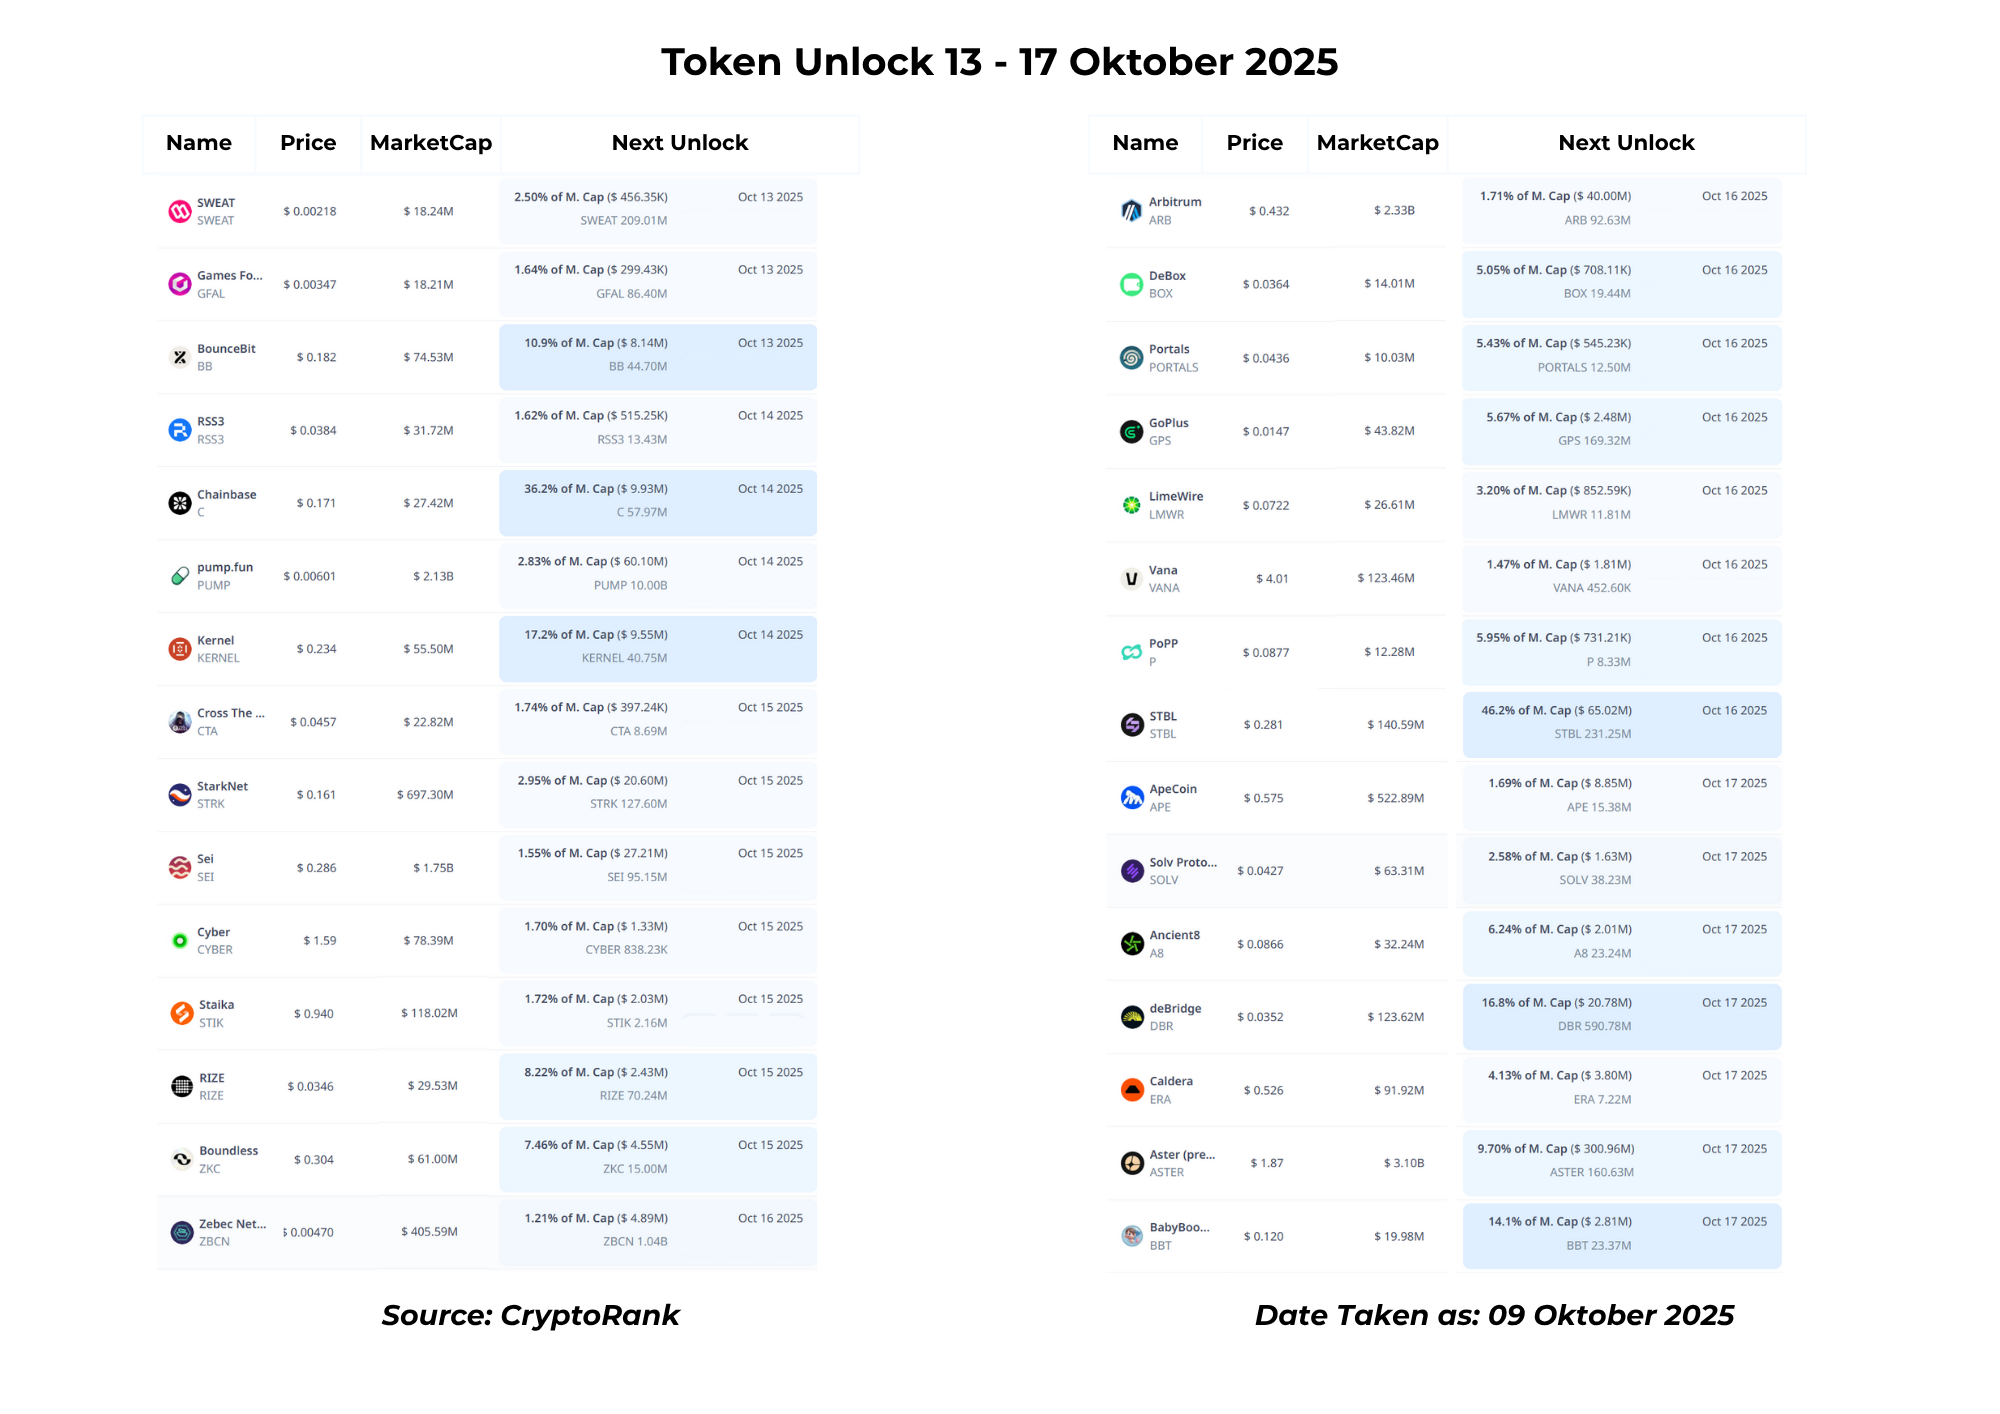Viewport: 2000px width, 1414px height.
Task: Click the Token Unlock 13 - 17 Oktober title
Action: tap(999, 62)
